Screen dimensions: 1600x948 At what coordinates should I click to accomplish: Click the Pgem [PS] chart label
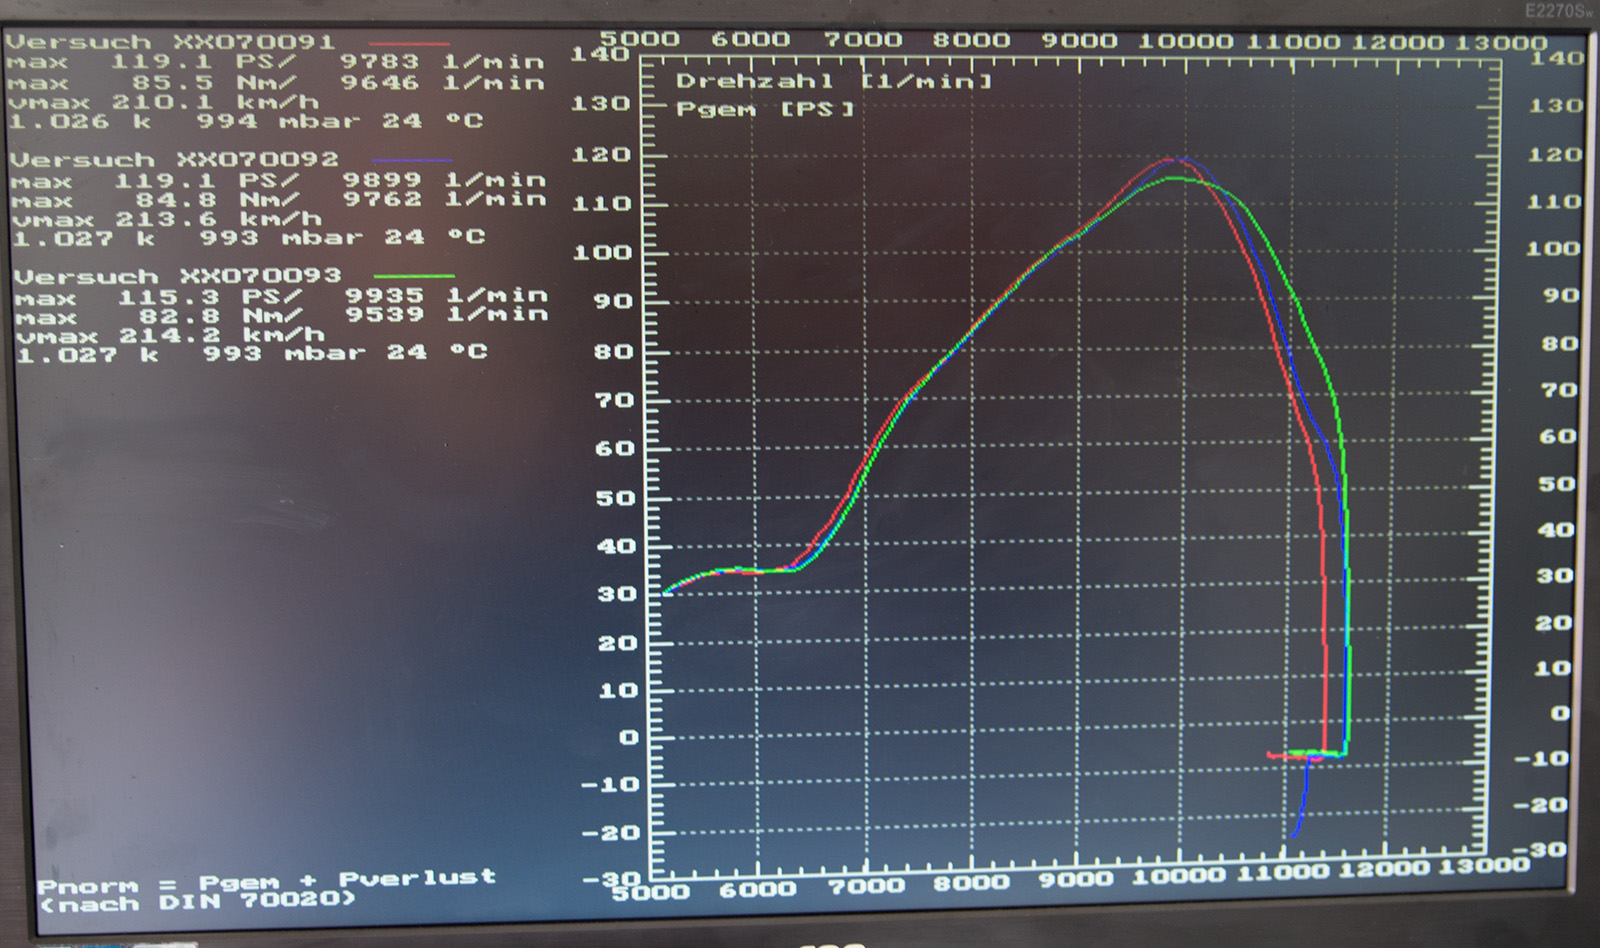[765, 108]
